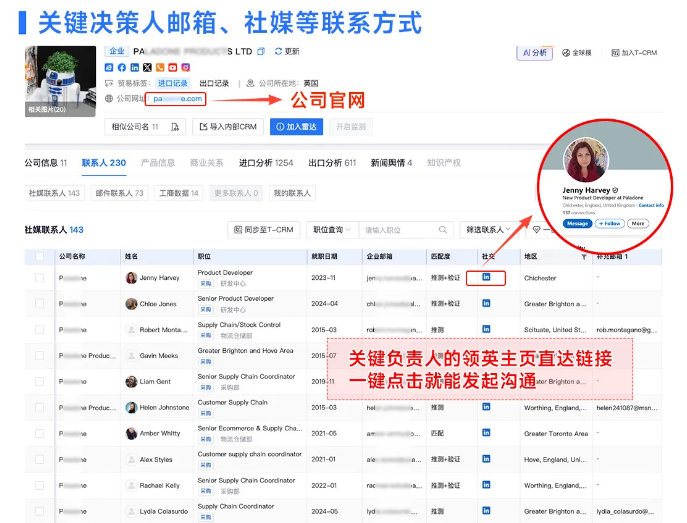
Task: Open the company's Instagram icon in the header
Action: (x=186, y=67)
